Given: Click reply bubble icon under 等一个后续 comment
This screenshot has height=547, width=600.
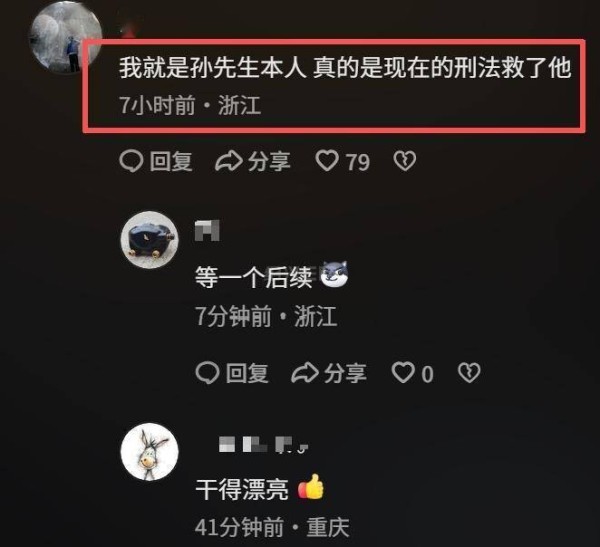Looking at the screenshot, I should pyautogui.click(x=207, y=373).
